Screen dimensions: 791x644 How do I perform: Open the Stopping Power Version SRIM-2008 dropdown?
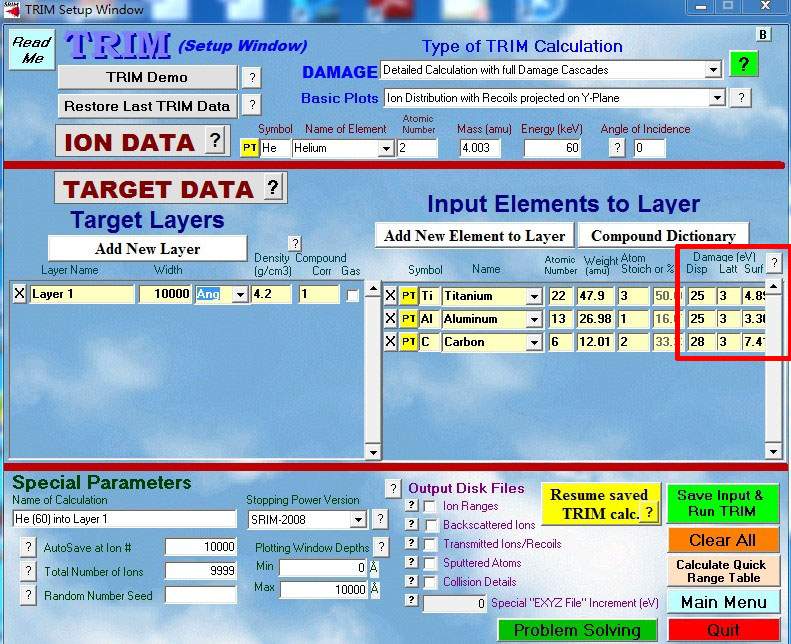tap(358, 519)
